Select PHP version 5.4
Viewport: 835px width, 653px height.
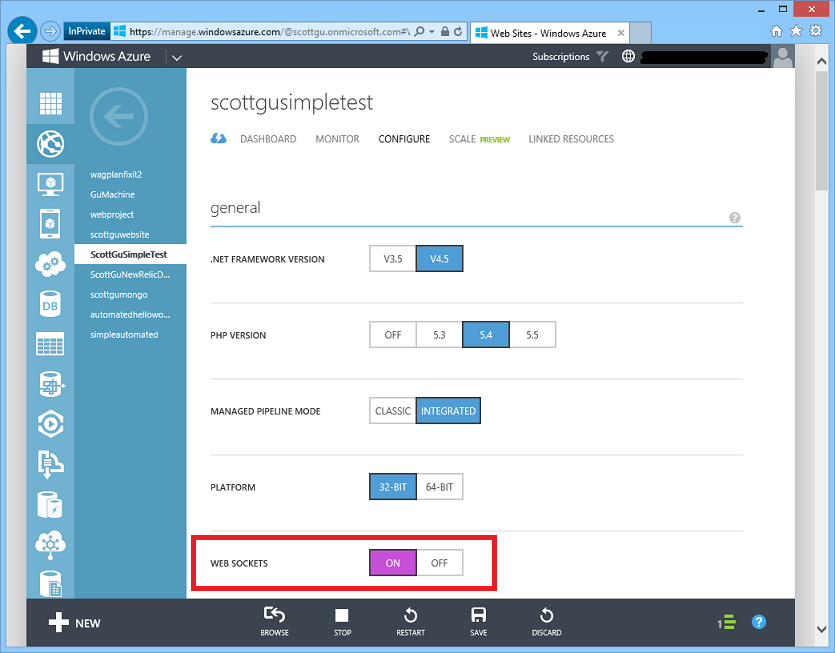pos(486,335)
